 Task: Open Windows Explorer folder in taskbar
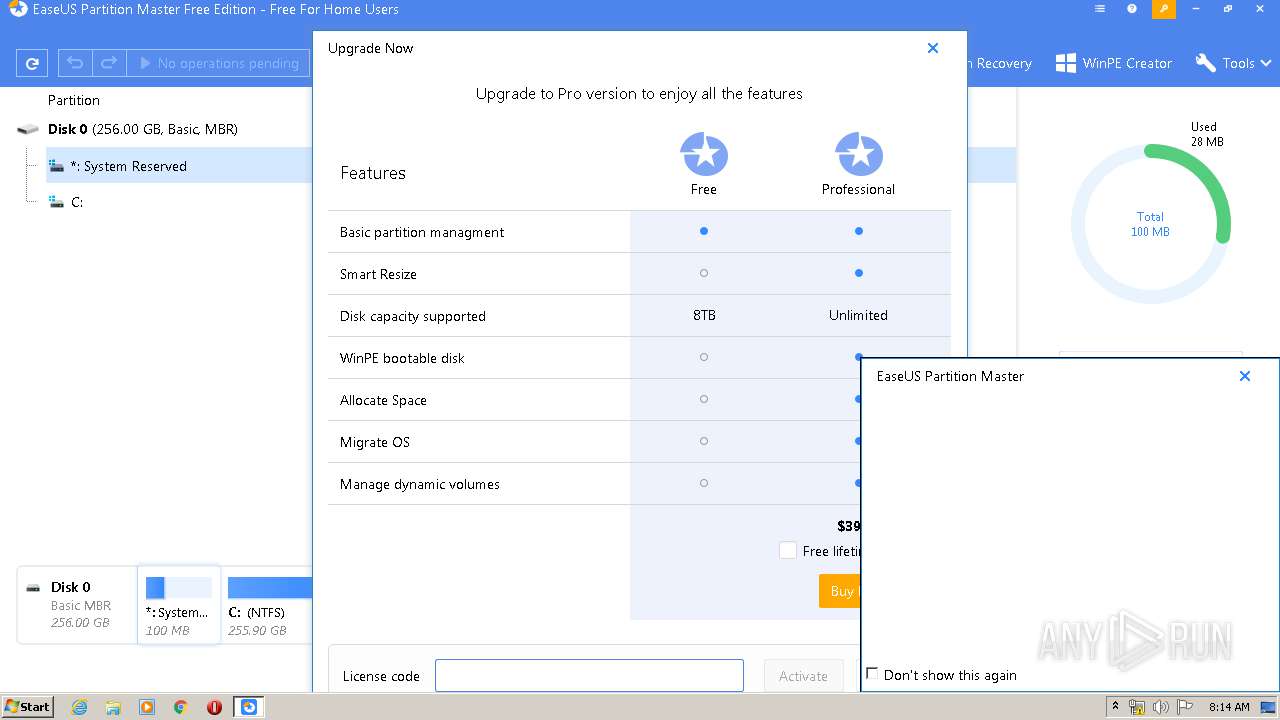pos(113,707)
